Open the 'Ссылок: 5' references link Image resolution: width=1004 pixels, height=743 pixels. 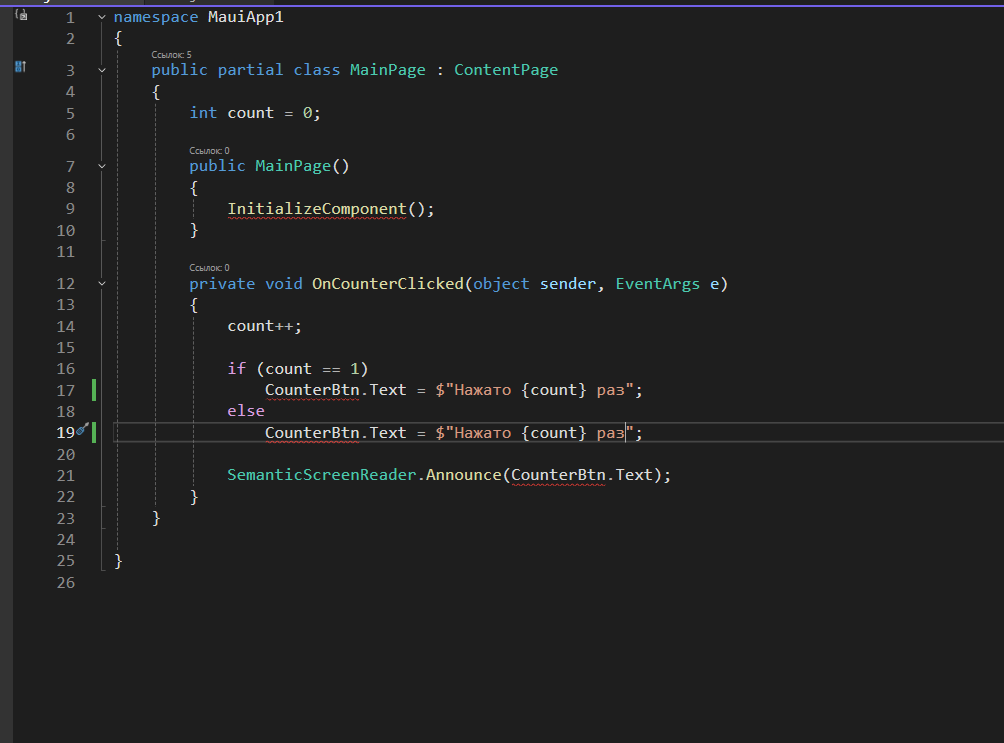coord(171,54)
